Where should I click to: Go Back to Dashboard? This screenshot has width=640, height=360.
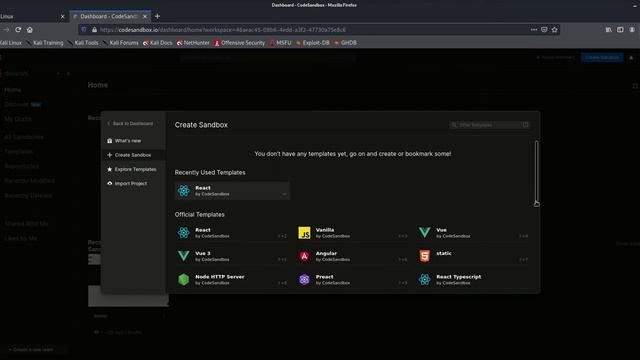(130, 123)
